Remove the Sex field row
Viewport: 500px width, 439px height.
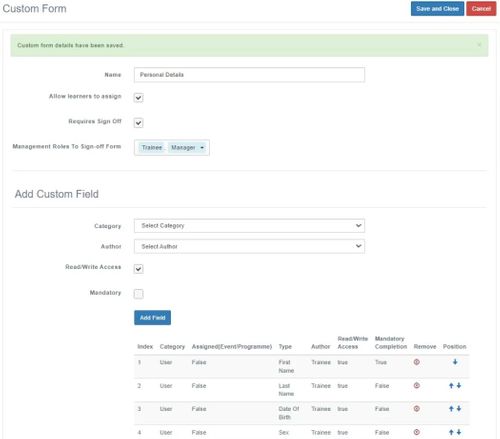click(416, 432)
